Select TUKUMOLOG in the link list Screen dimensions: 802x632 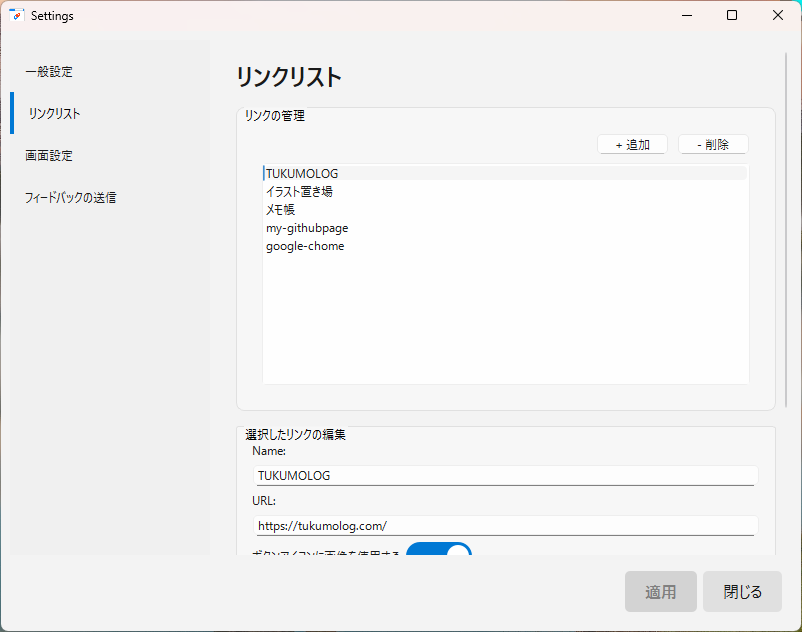point(505,173)
